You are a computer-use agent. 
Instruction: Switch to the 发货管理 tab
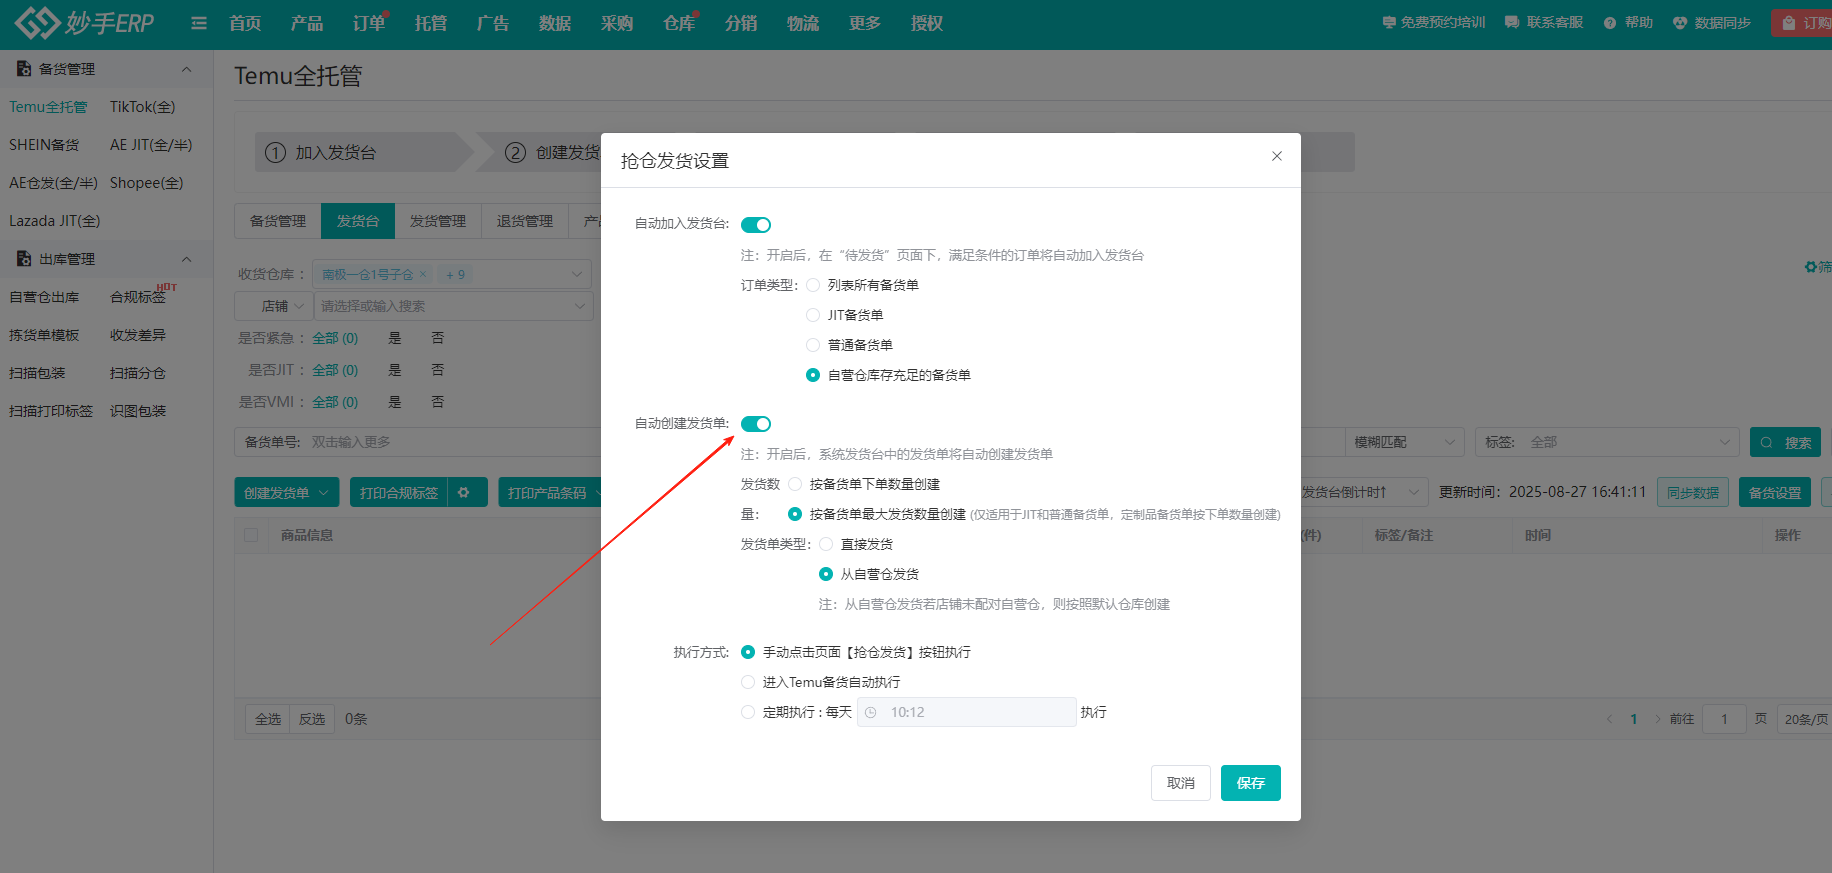pos(438,221)
